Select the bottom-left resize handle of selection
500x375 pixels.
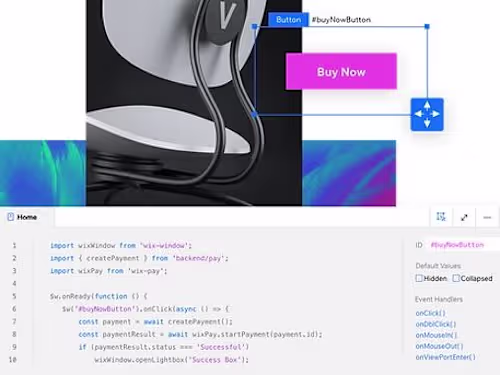[255, 114]
